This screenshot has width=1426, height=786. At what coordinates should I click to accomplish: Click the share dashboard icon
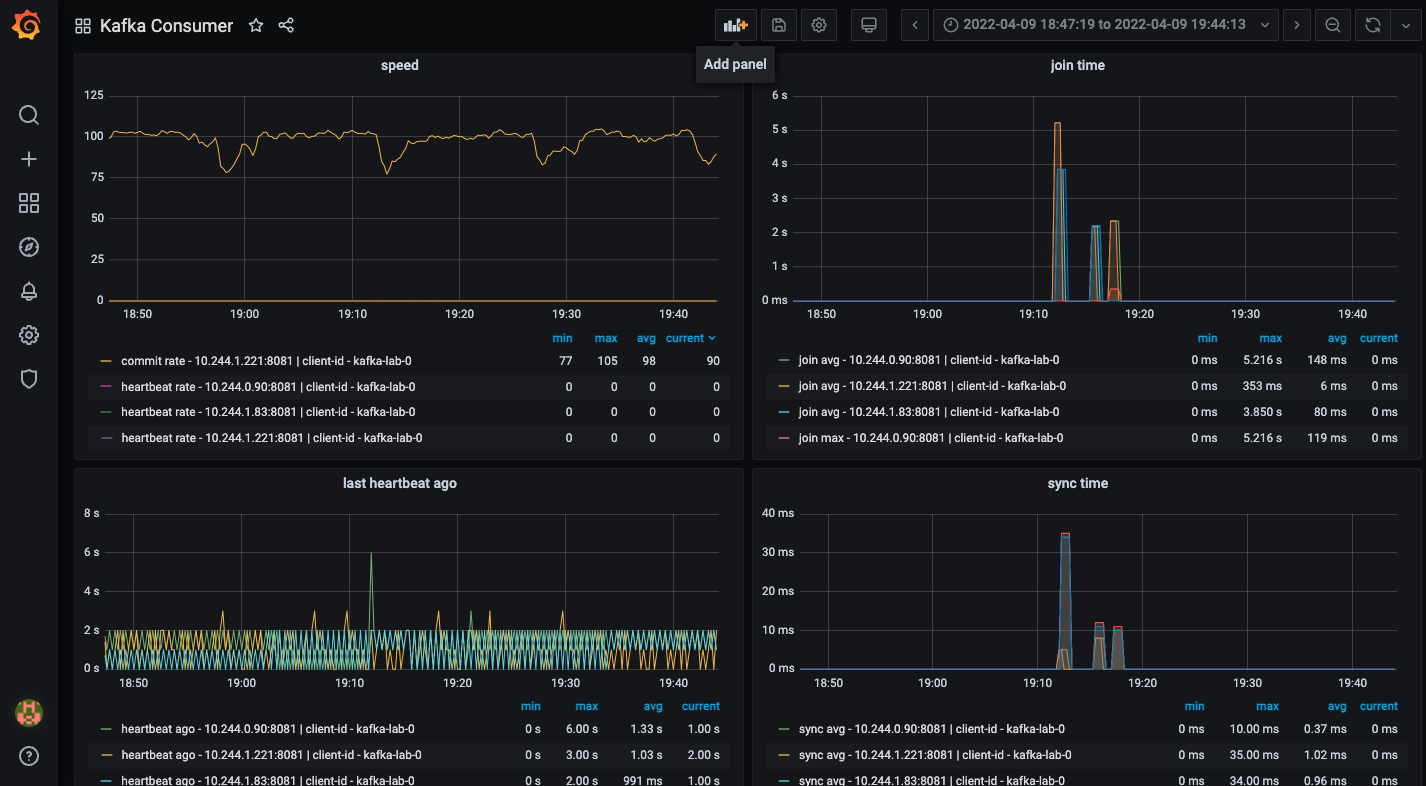click(286, 26)
